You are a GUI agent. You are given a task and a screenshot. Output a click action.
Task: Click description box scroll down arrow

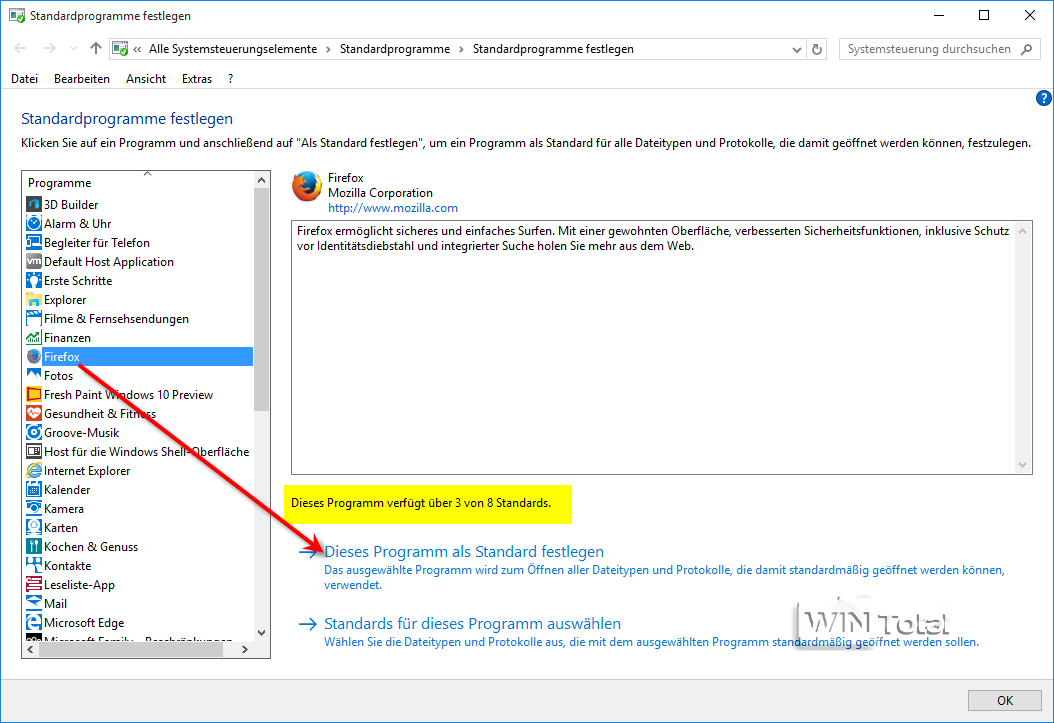coord(1022,465)
